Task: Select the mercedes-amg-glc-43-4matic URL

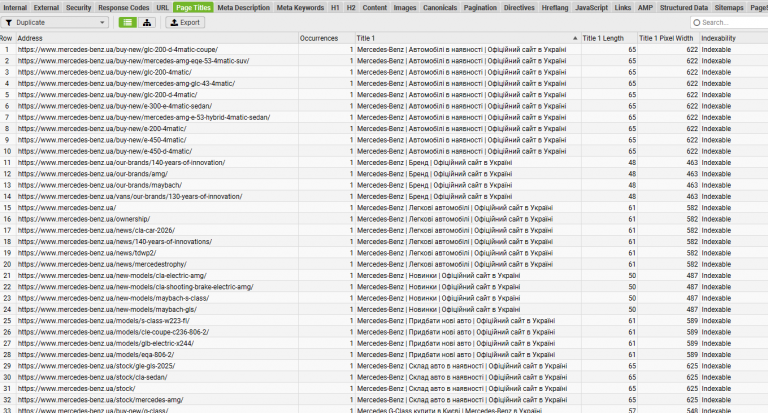Action: pyautogui.click(x=126, y=83)
